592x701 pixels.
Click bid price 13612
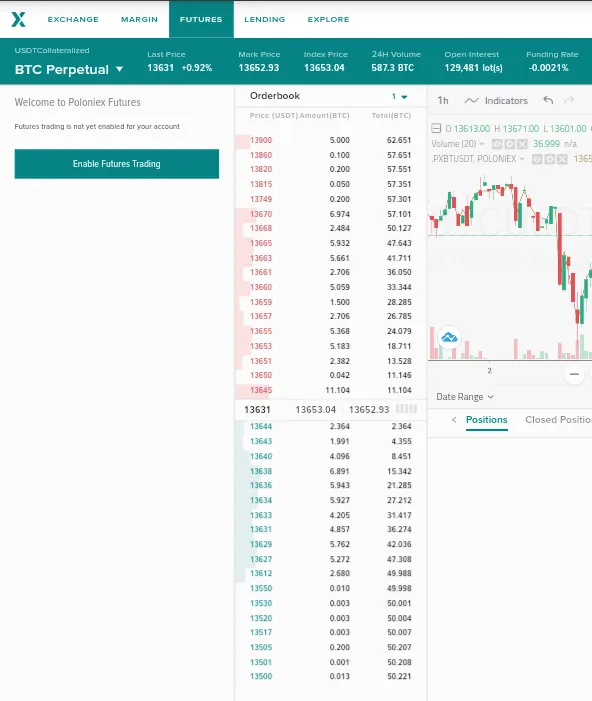coord(261,573)
